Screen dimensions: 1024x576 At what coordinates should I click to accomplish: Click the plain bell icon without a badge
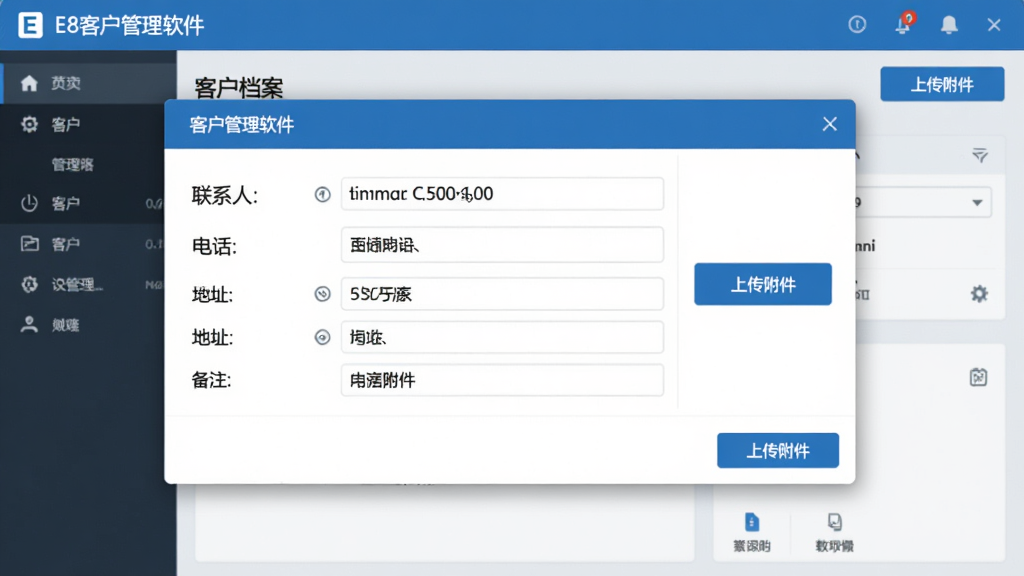(x=949, y=25)
